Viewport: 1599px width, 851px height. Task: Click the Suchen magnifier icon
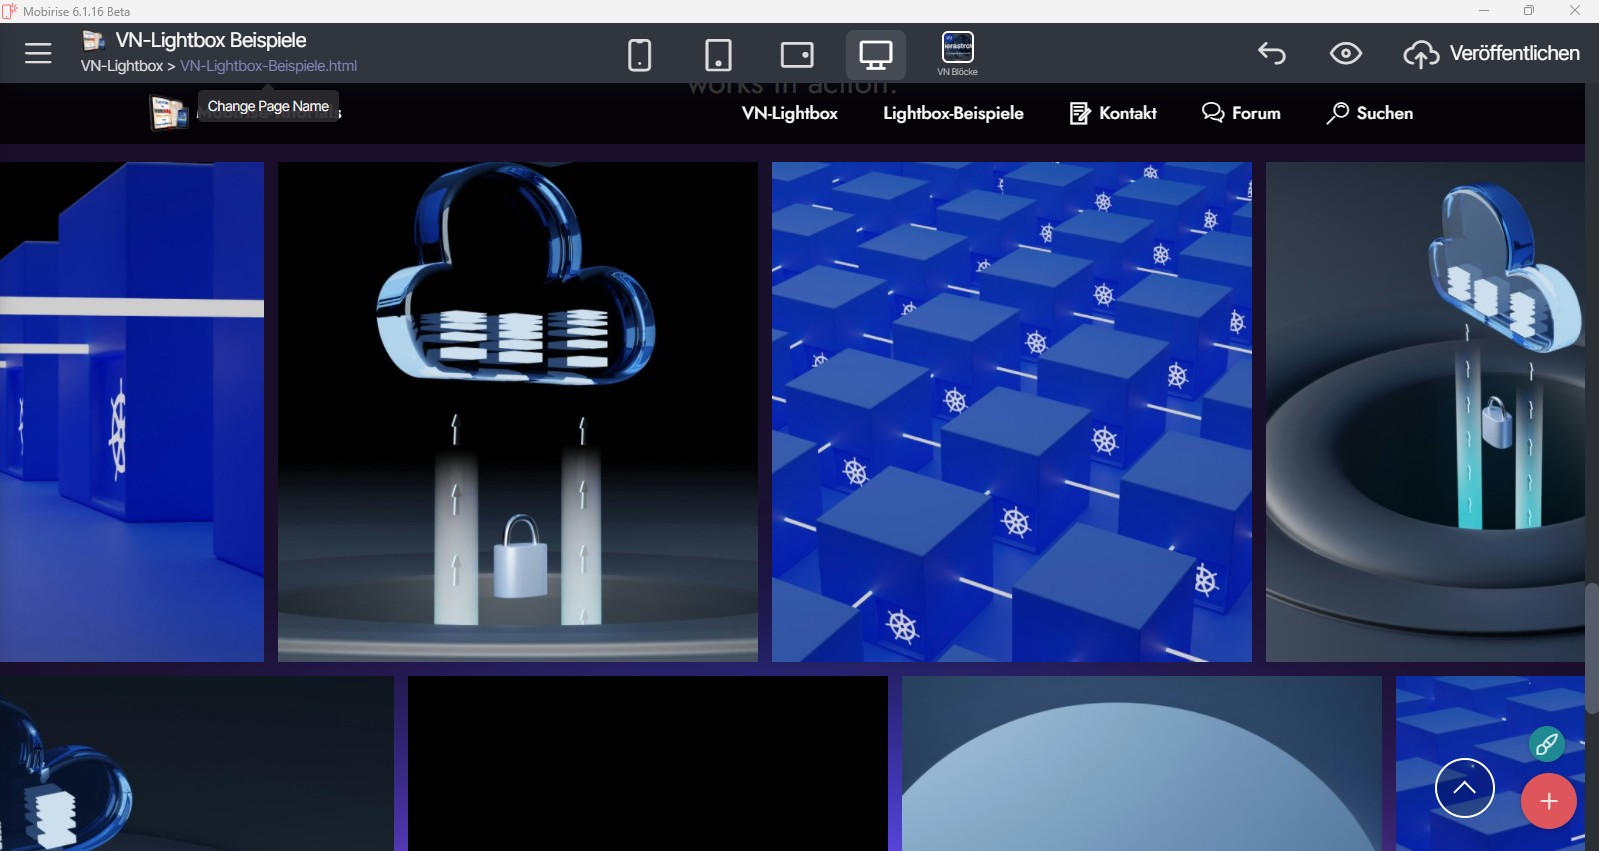click(x=1337, y=113)
